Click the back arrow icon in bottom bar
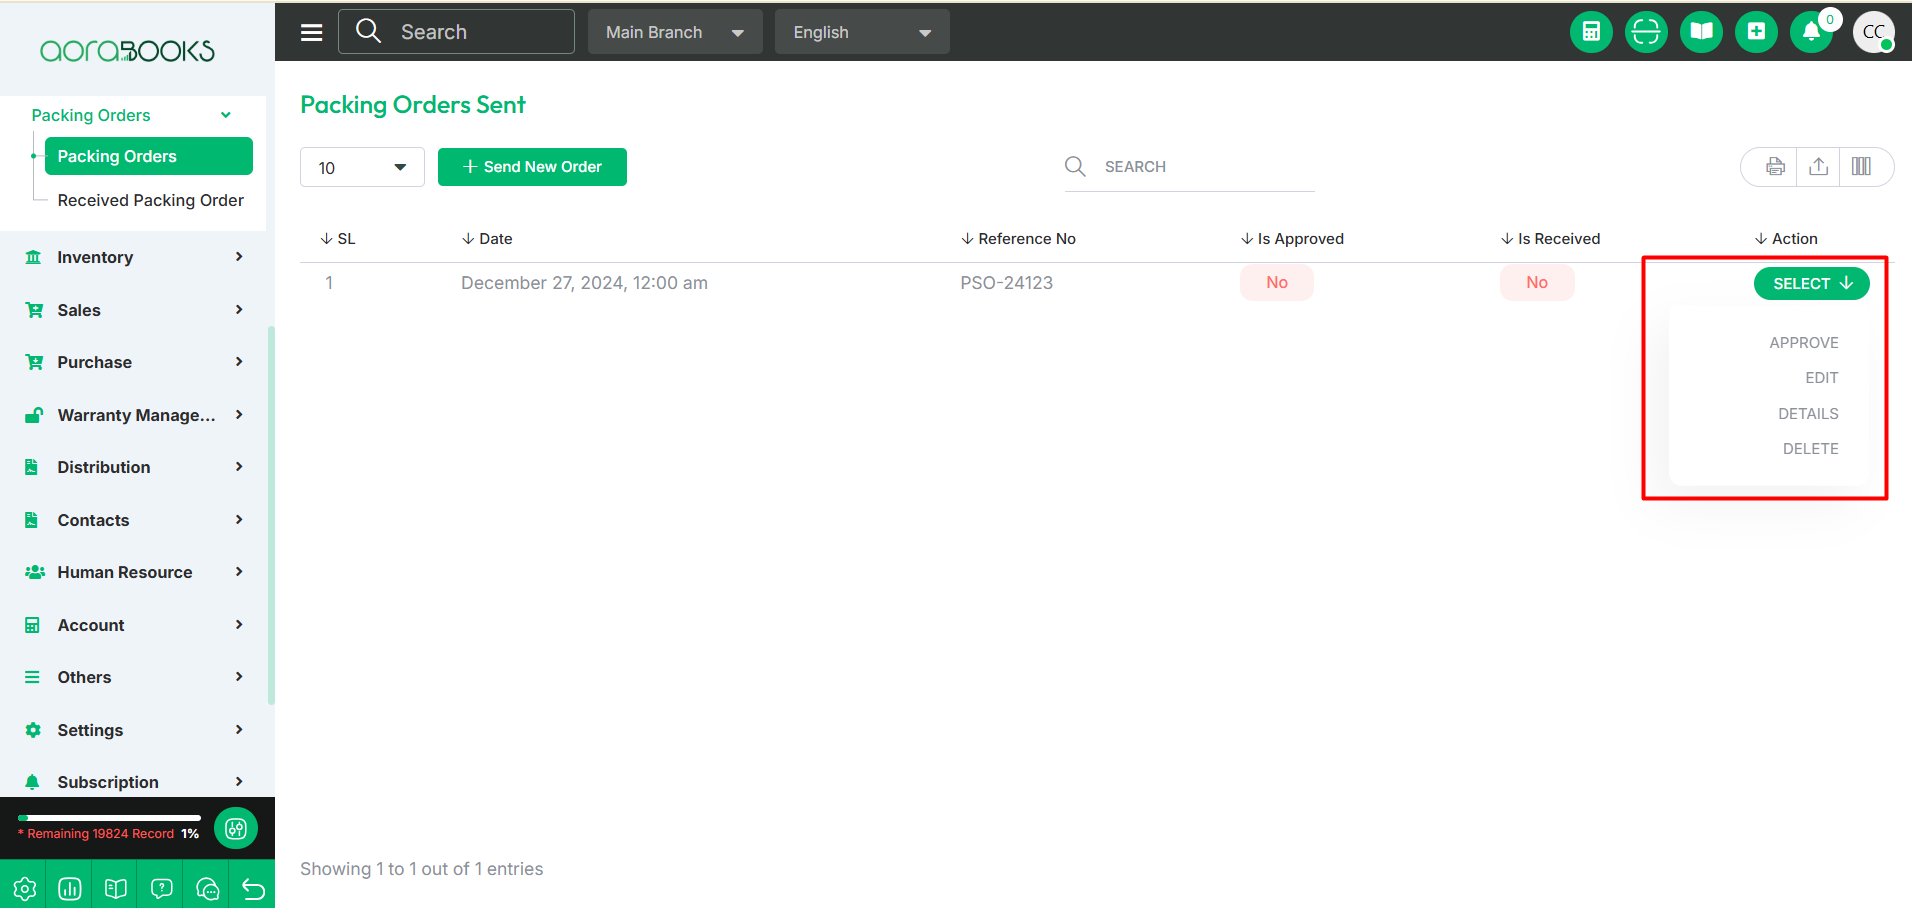This screenshot has width=1912, height=908. tap(253, 888)
